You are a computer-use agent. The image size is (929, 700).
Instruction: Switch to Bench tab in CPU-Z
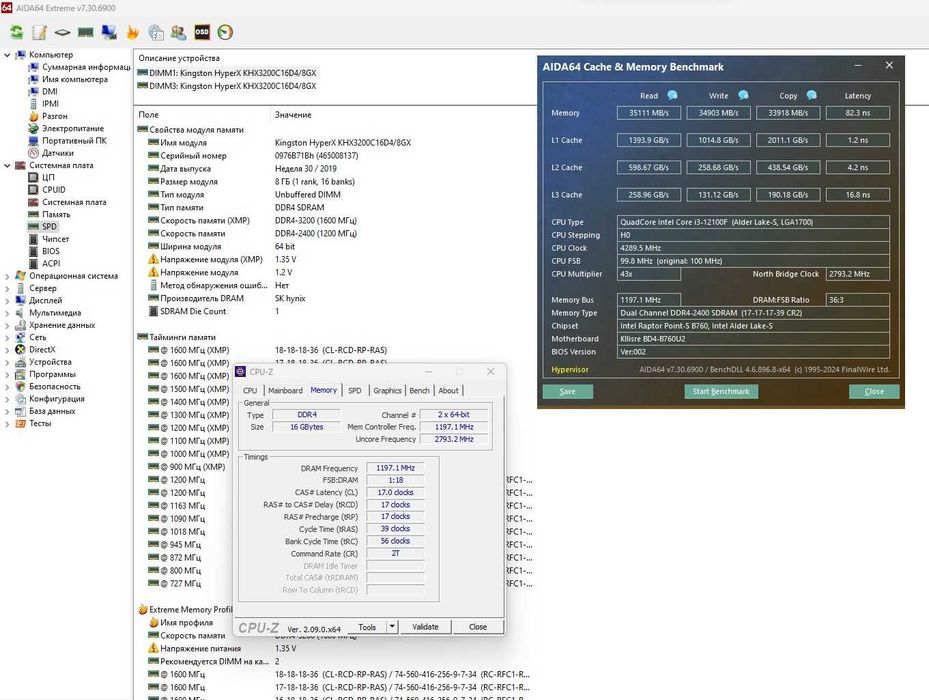tap(419, 390)
